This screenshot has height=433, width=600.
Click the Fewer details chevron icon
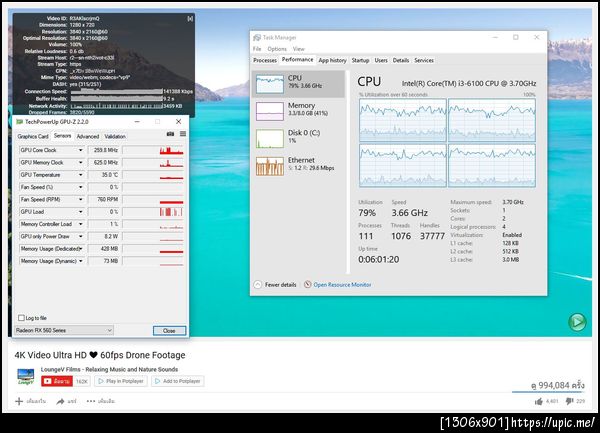pos(258,285)
